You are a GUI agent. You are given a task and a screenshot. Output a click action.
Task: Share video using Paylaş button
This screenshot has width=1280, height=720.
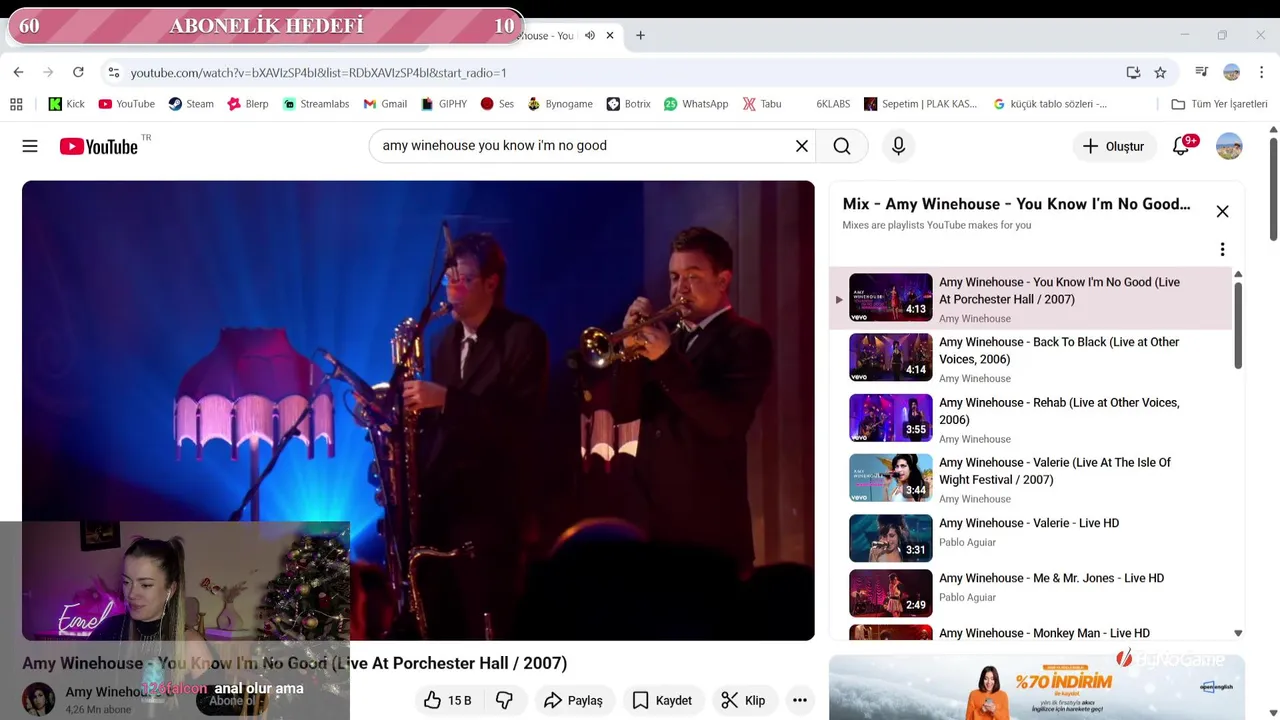(x=573, y=700)
